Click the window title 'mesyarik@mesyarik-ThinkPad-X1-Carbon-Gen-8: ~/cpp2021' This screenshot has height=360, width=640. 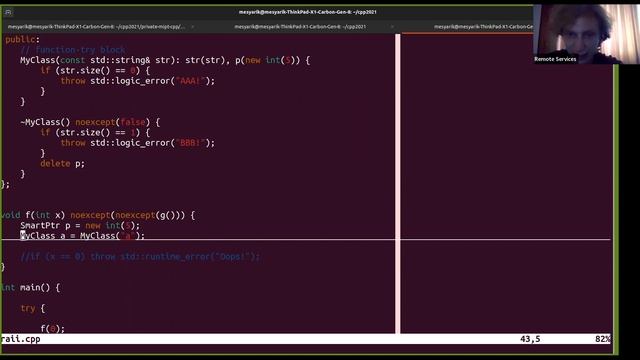[x=307, y=12]
